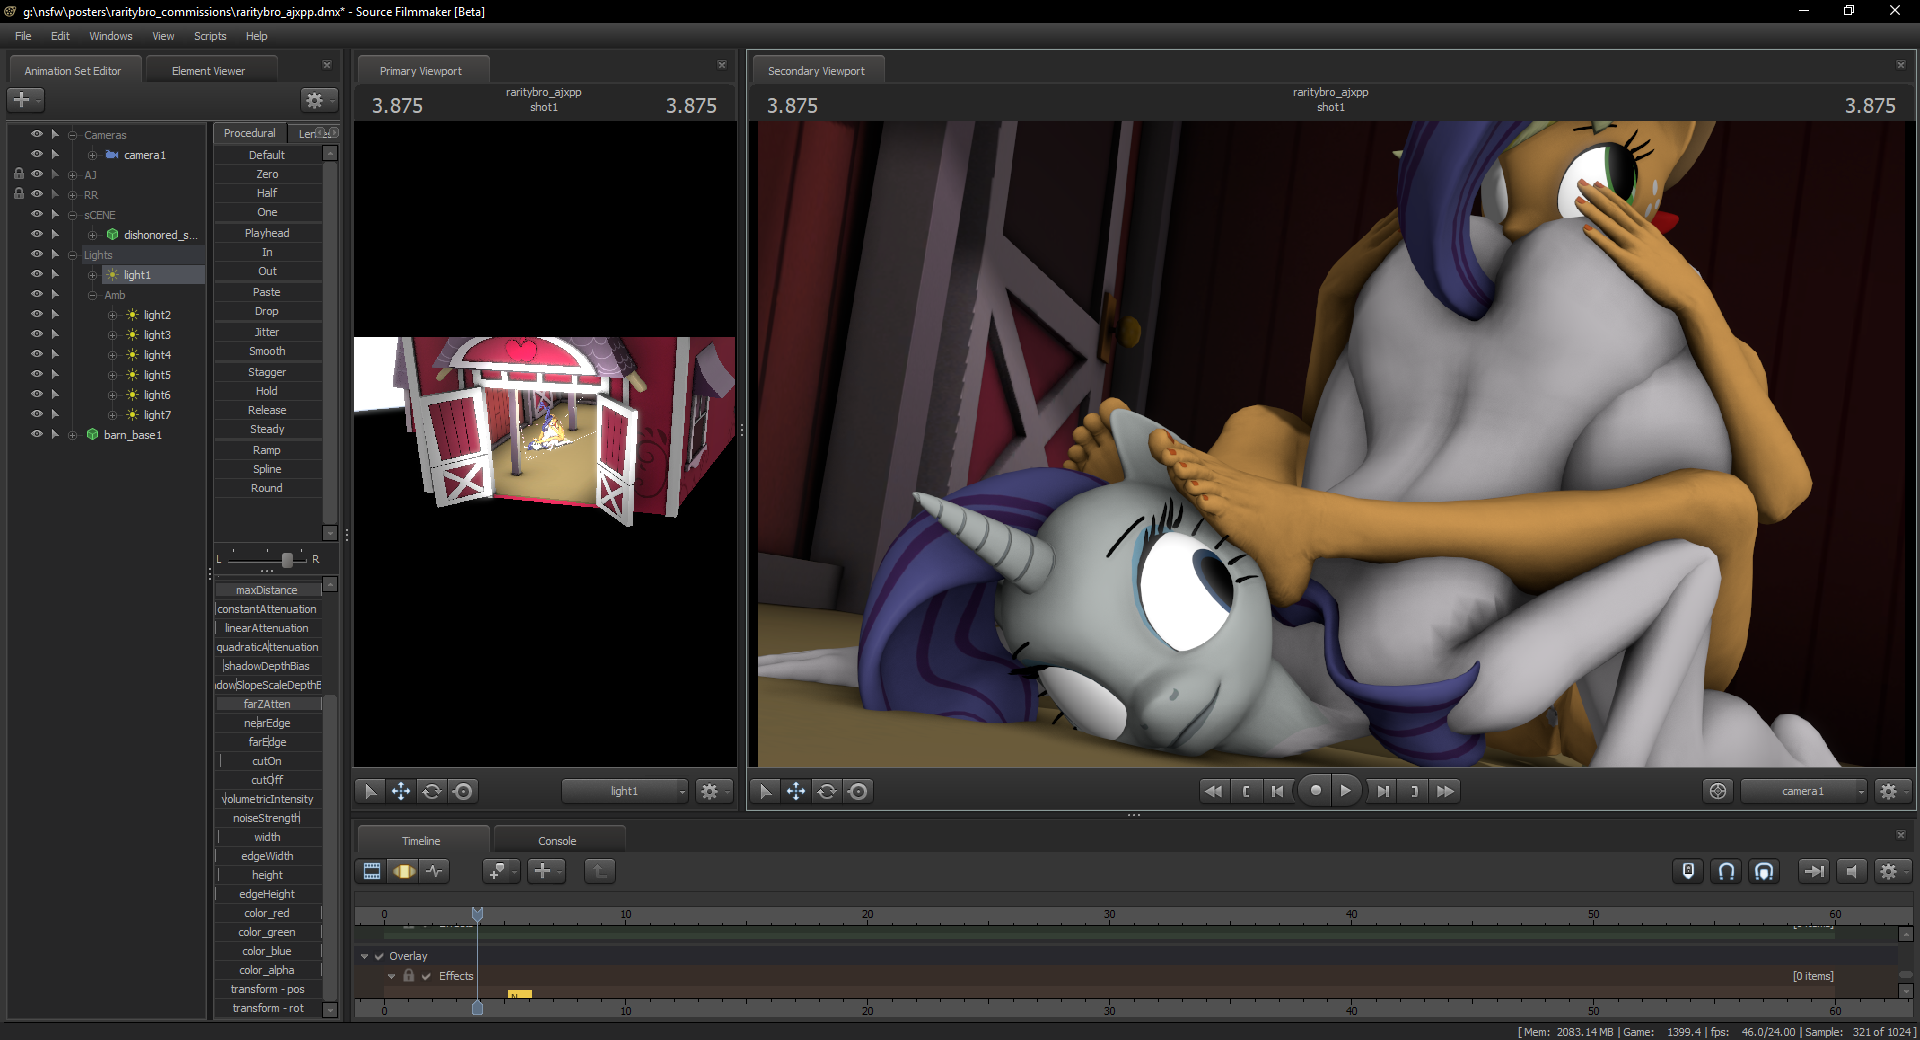Click the add animation set plus button
The height and width of the screenshot is (1040, 1920).
tap(22, 100)
